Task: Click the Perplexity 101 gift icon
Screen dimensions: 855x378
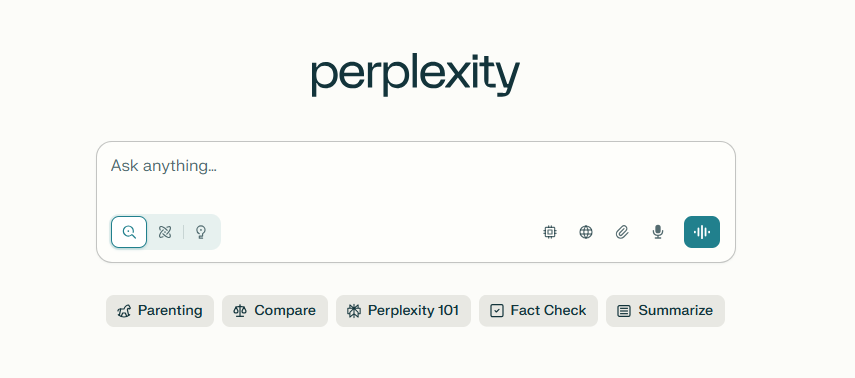Action: coord(354,311)
